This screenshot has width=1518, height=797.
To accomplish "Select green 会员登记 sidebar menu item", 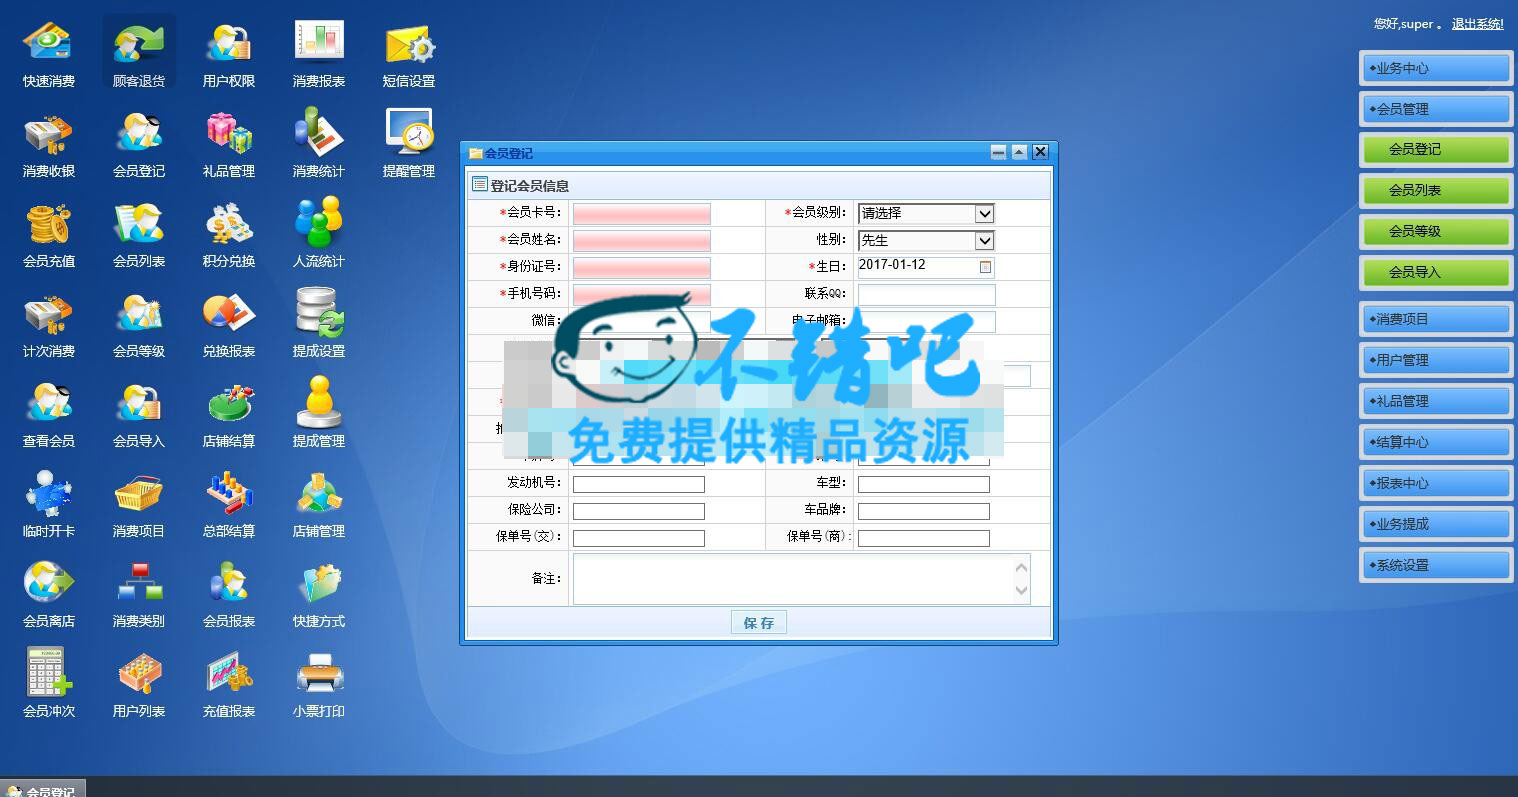I will point(1436,149).
